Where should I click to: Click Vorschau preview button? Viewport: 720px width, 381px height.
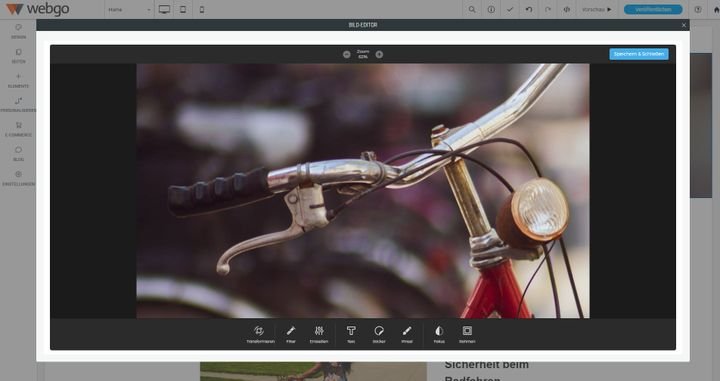point(596,10)
